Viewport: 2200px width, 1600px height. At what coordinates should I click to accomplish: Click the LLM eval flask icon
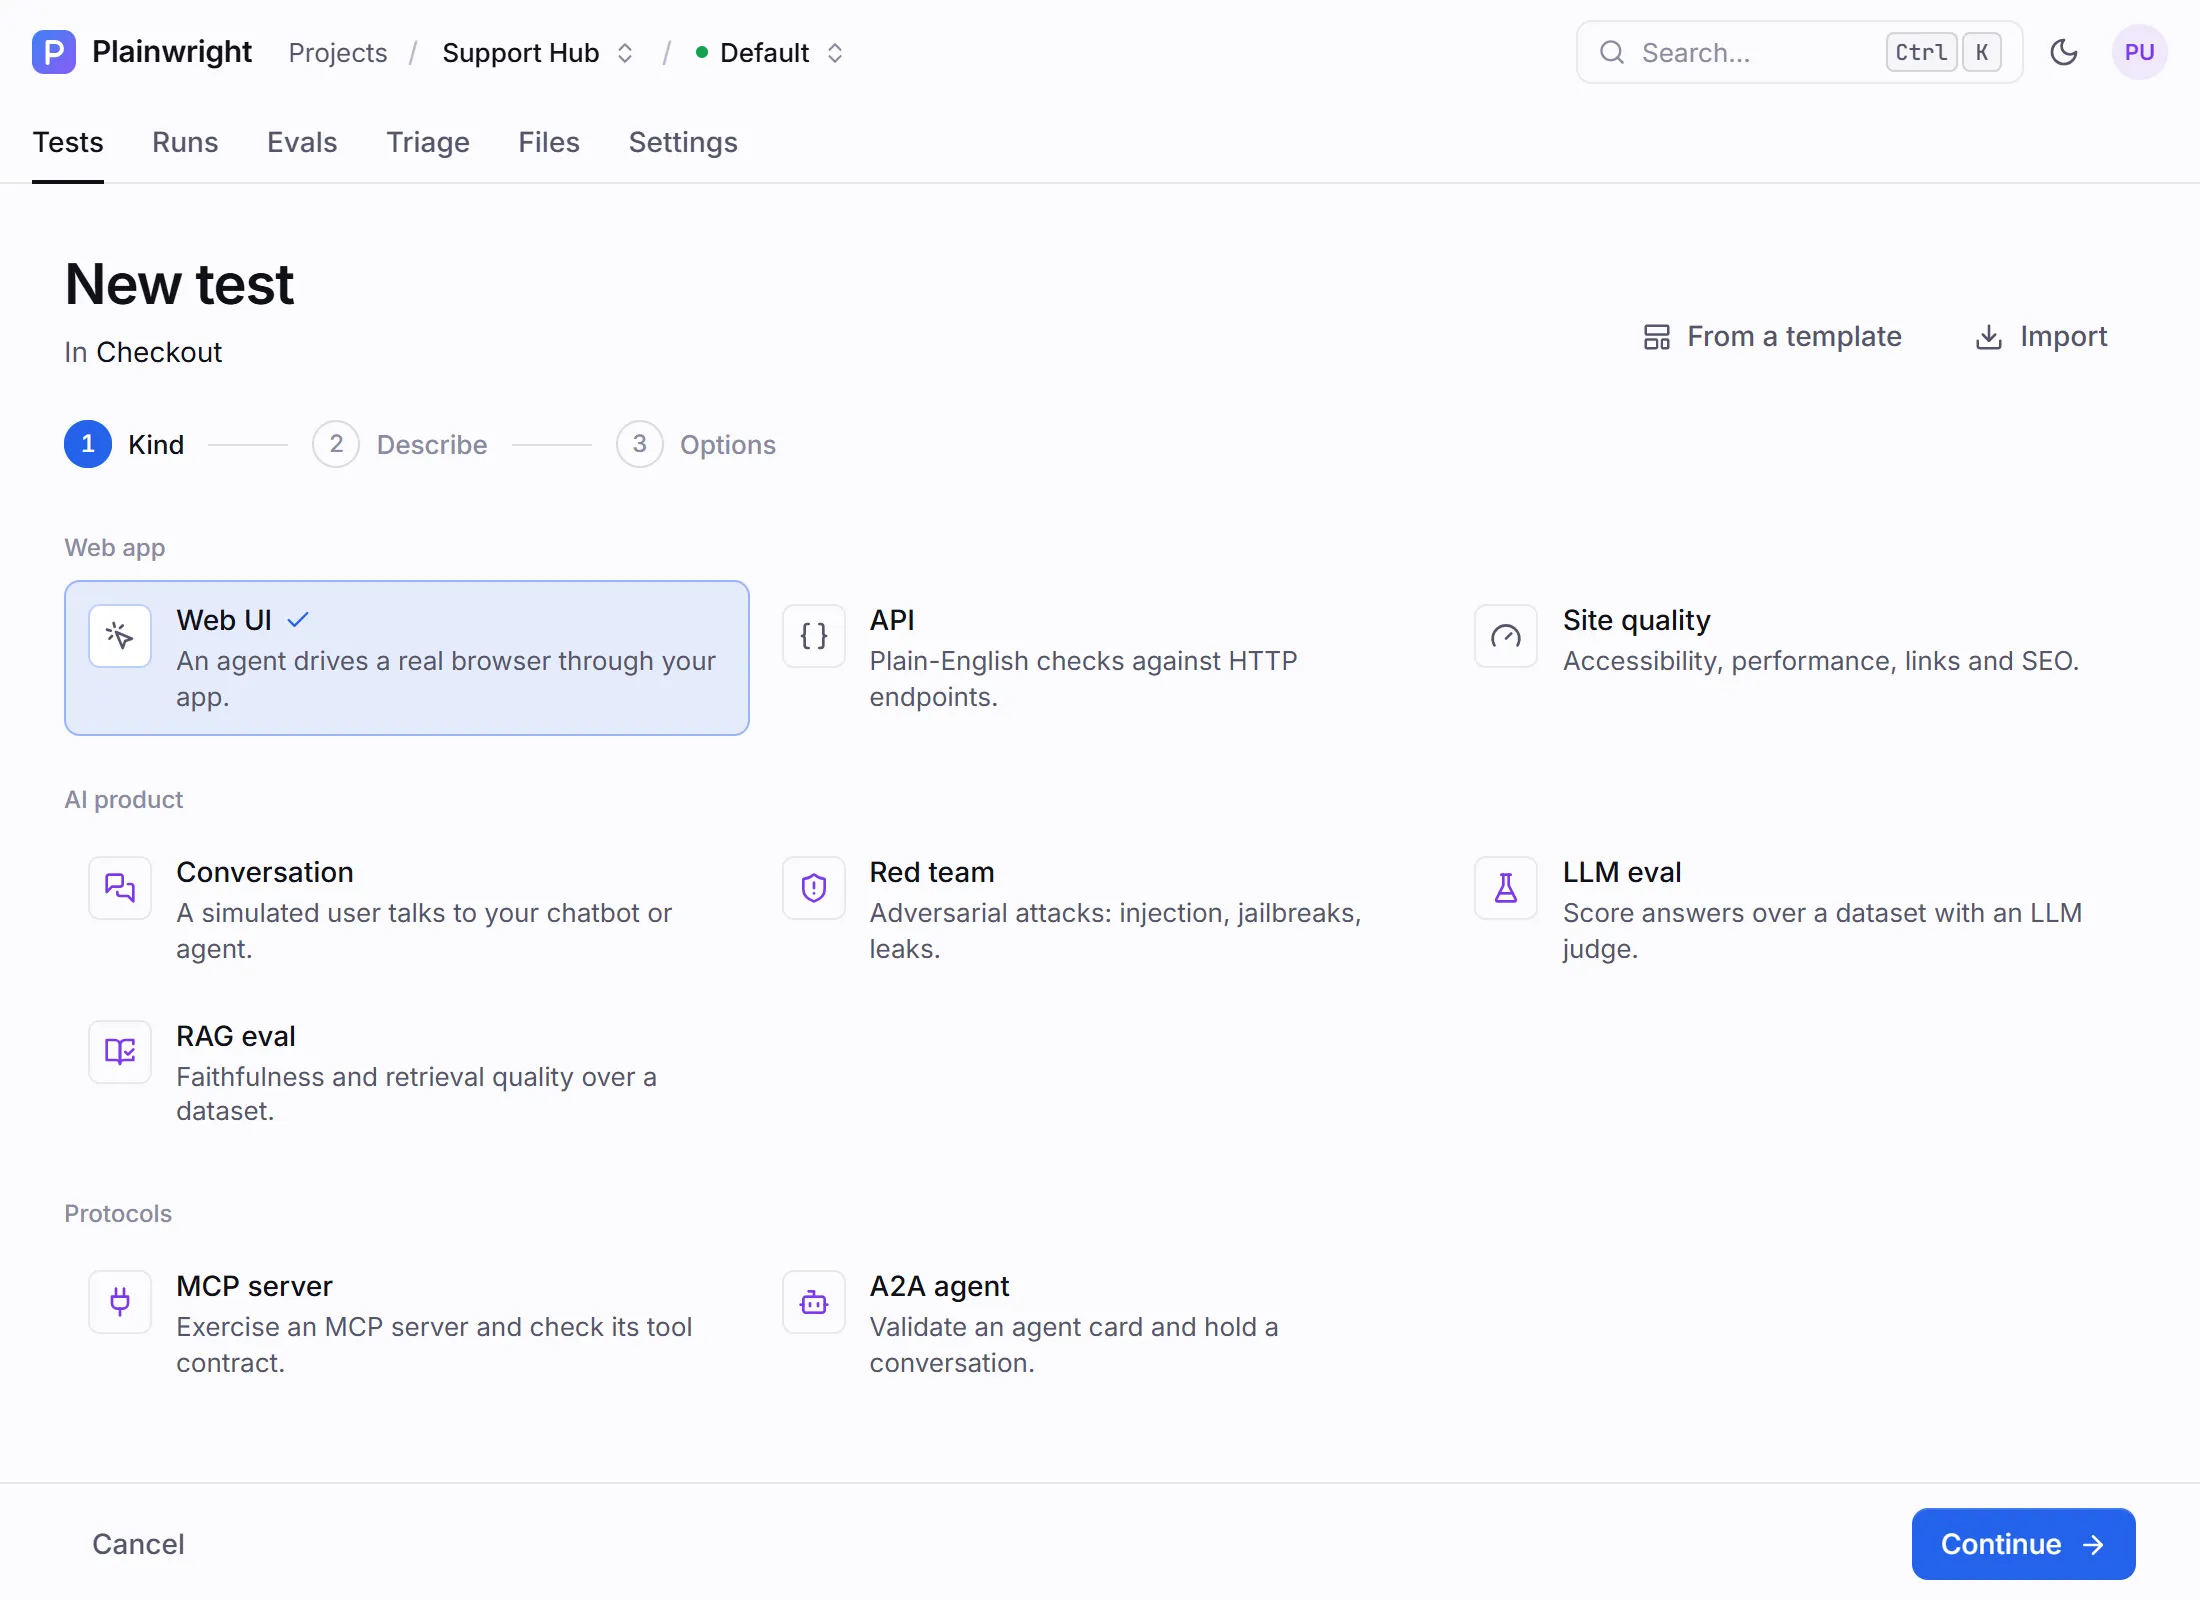tap(1506, 888)
